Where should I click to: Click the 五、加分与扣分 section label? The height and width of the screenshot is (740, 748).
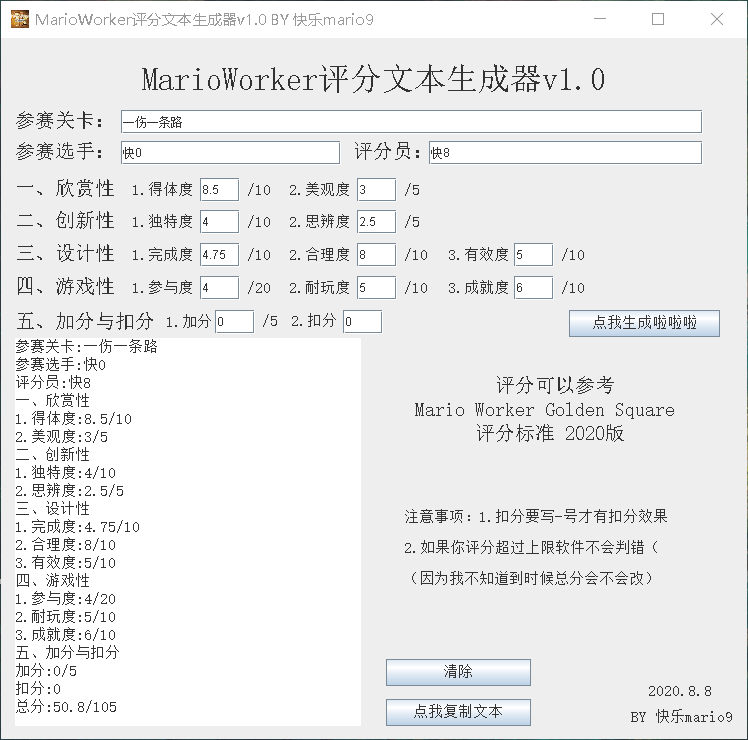click(x=85, y=321)
